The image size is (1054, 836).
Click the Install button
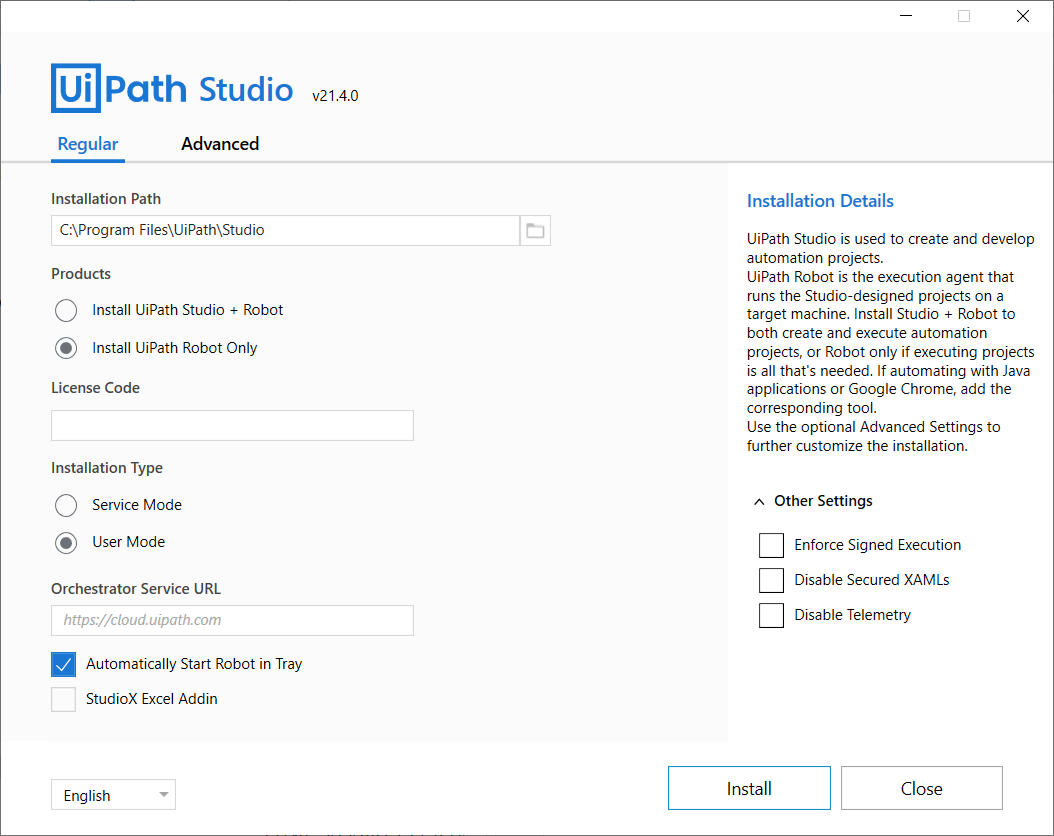pos(749,788)
